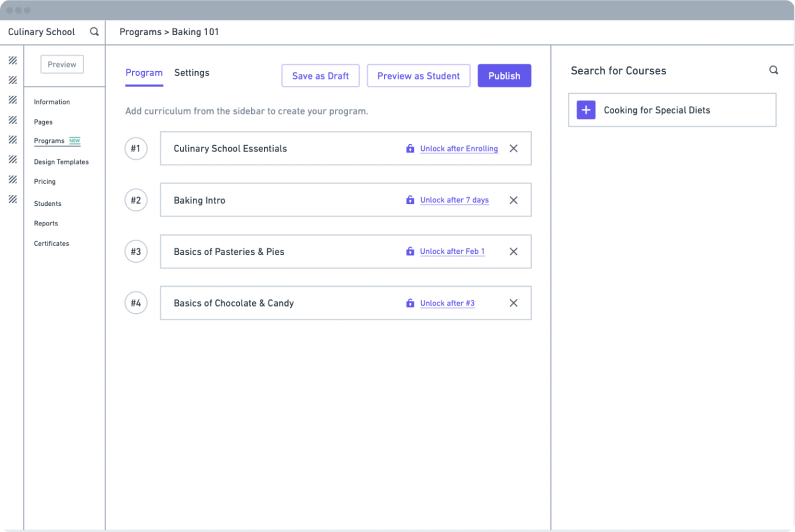Go to Certificates in the sidebar
Image resolution: width=795 pixels, height=532 pixels.
(51, 244)
